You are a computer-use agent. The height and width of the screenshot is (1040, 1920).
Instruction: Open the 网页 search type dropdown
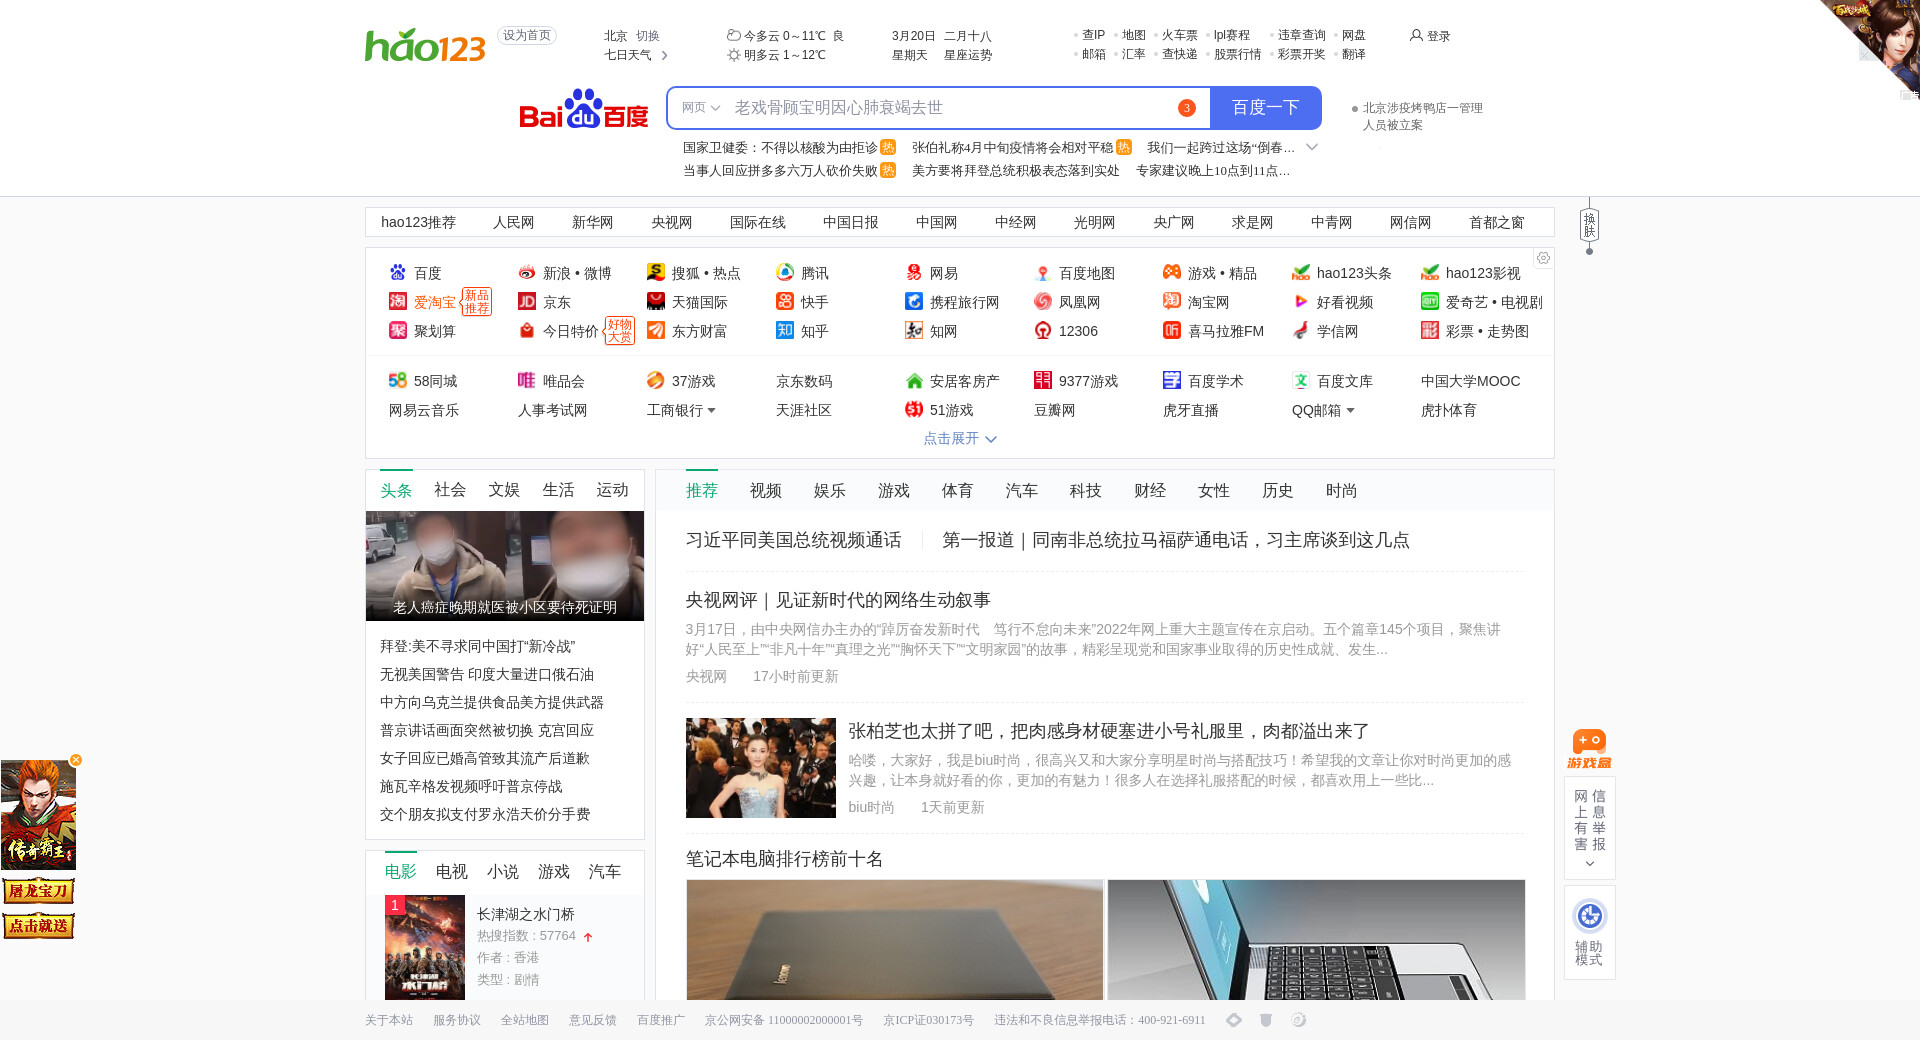700,108
